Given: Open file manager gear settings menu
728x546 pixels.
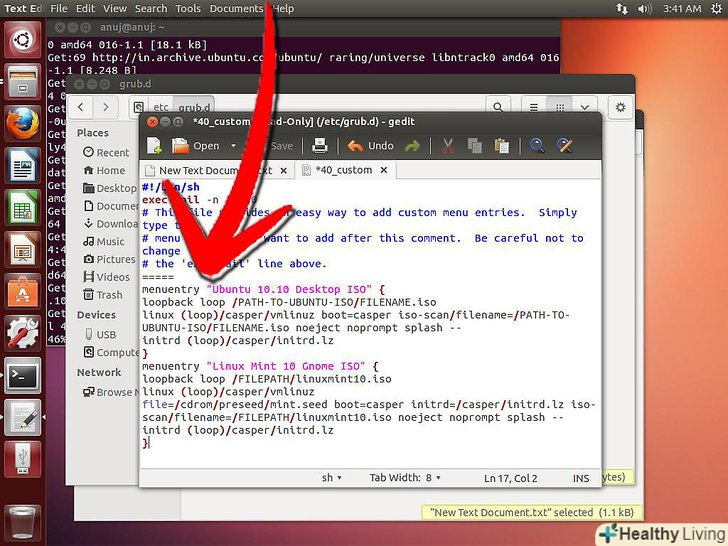Looking at the screenshot, I should tap(620, 107).
